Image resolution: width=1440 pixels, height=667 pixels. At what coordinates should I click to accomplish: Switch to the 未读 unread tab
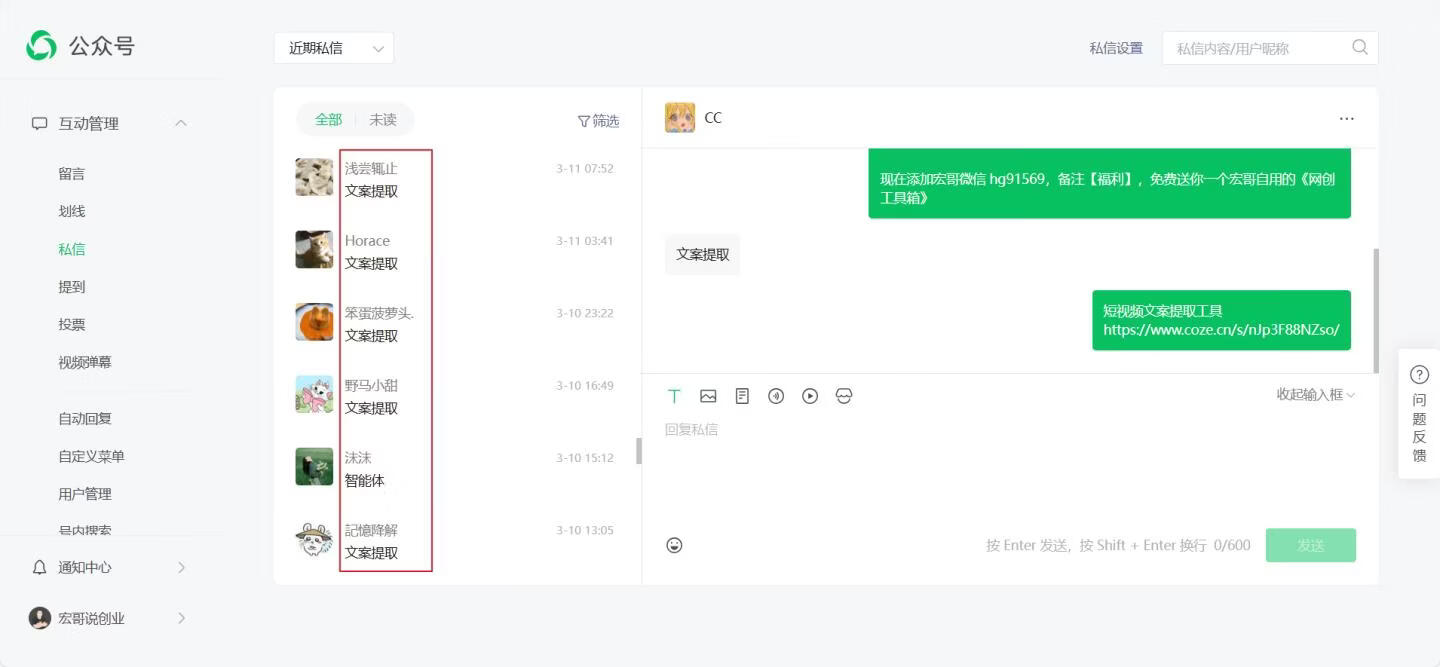[382, 119]
